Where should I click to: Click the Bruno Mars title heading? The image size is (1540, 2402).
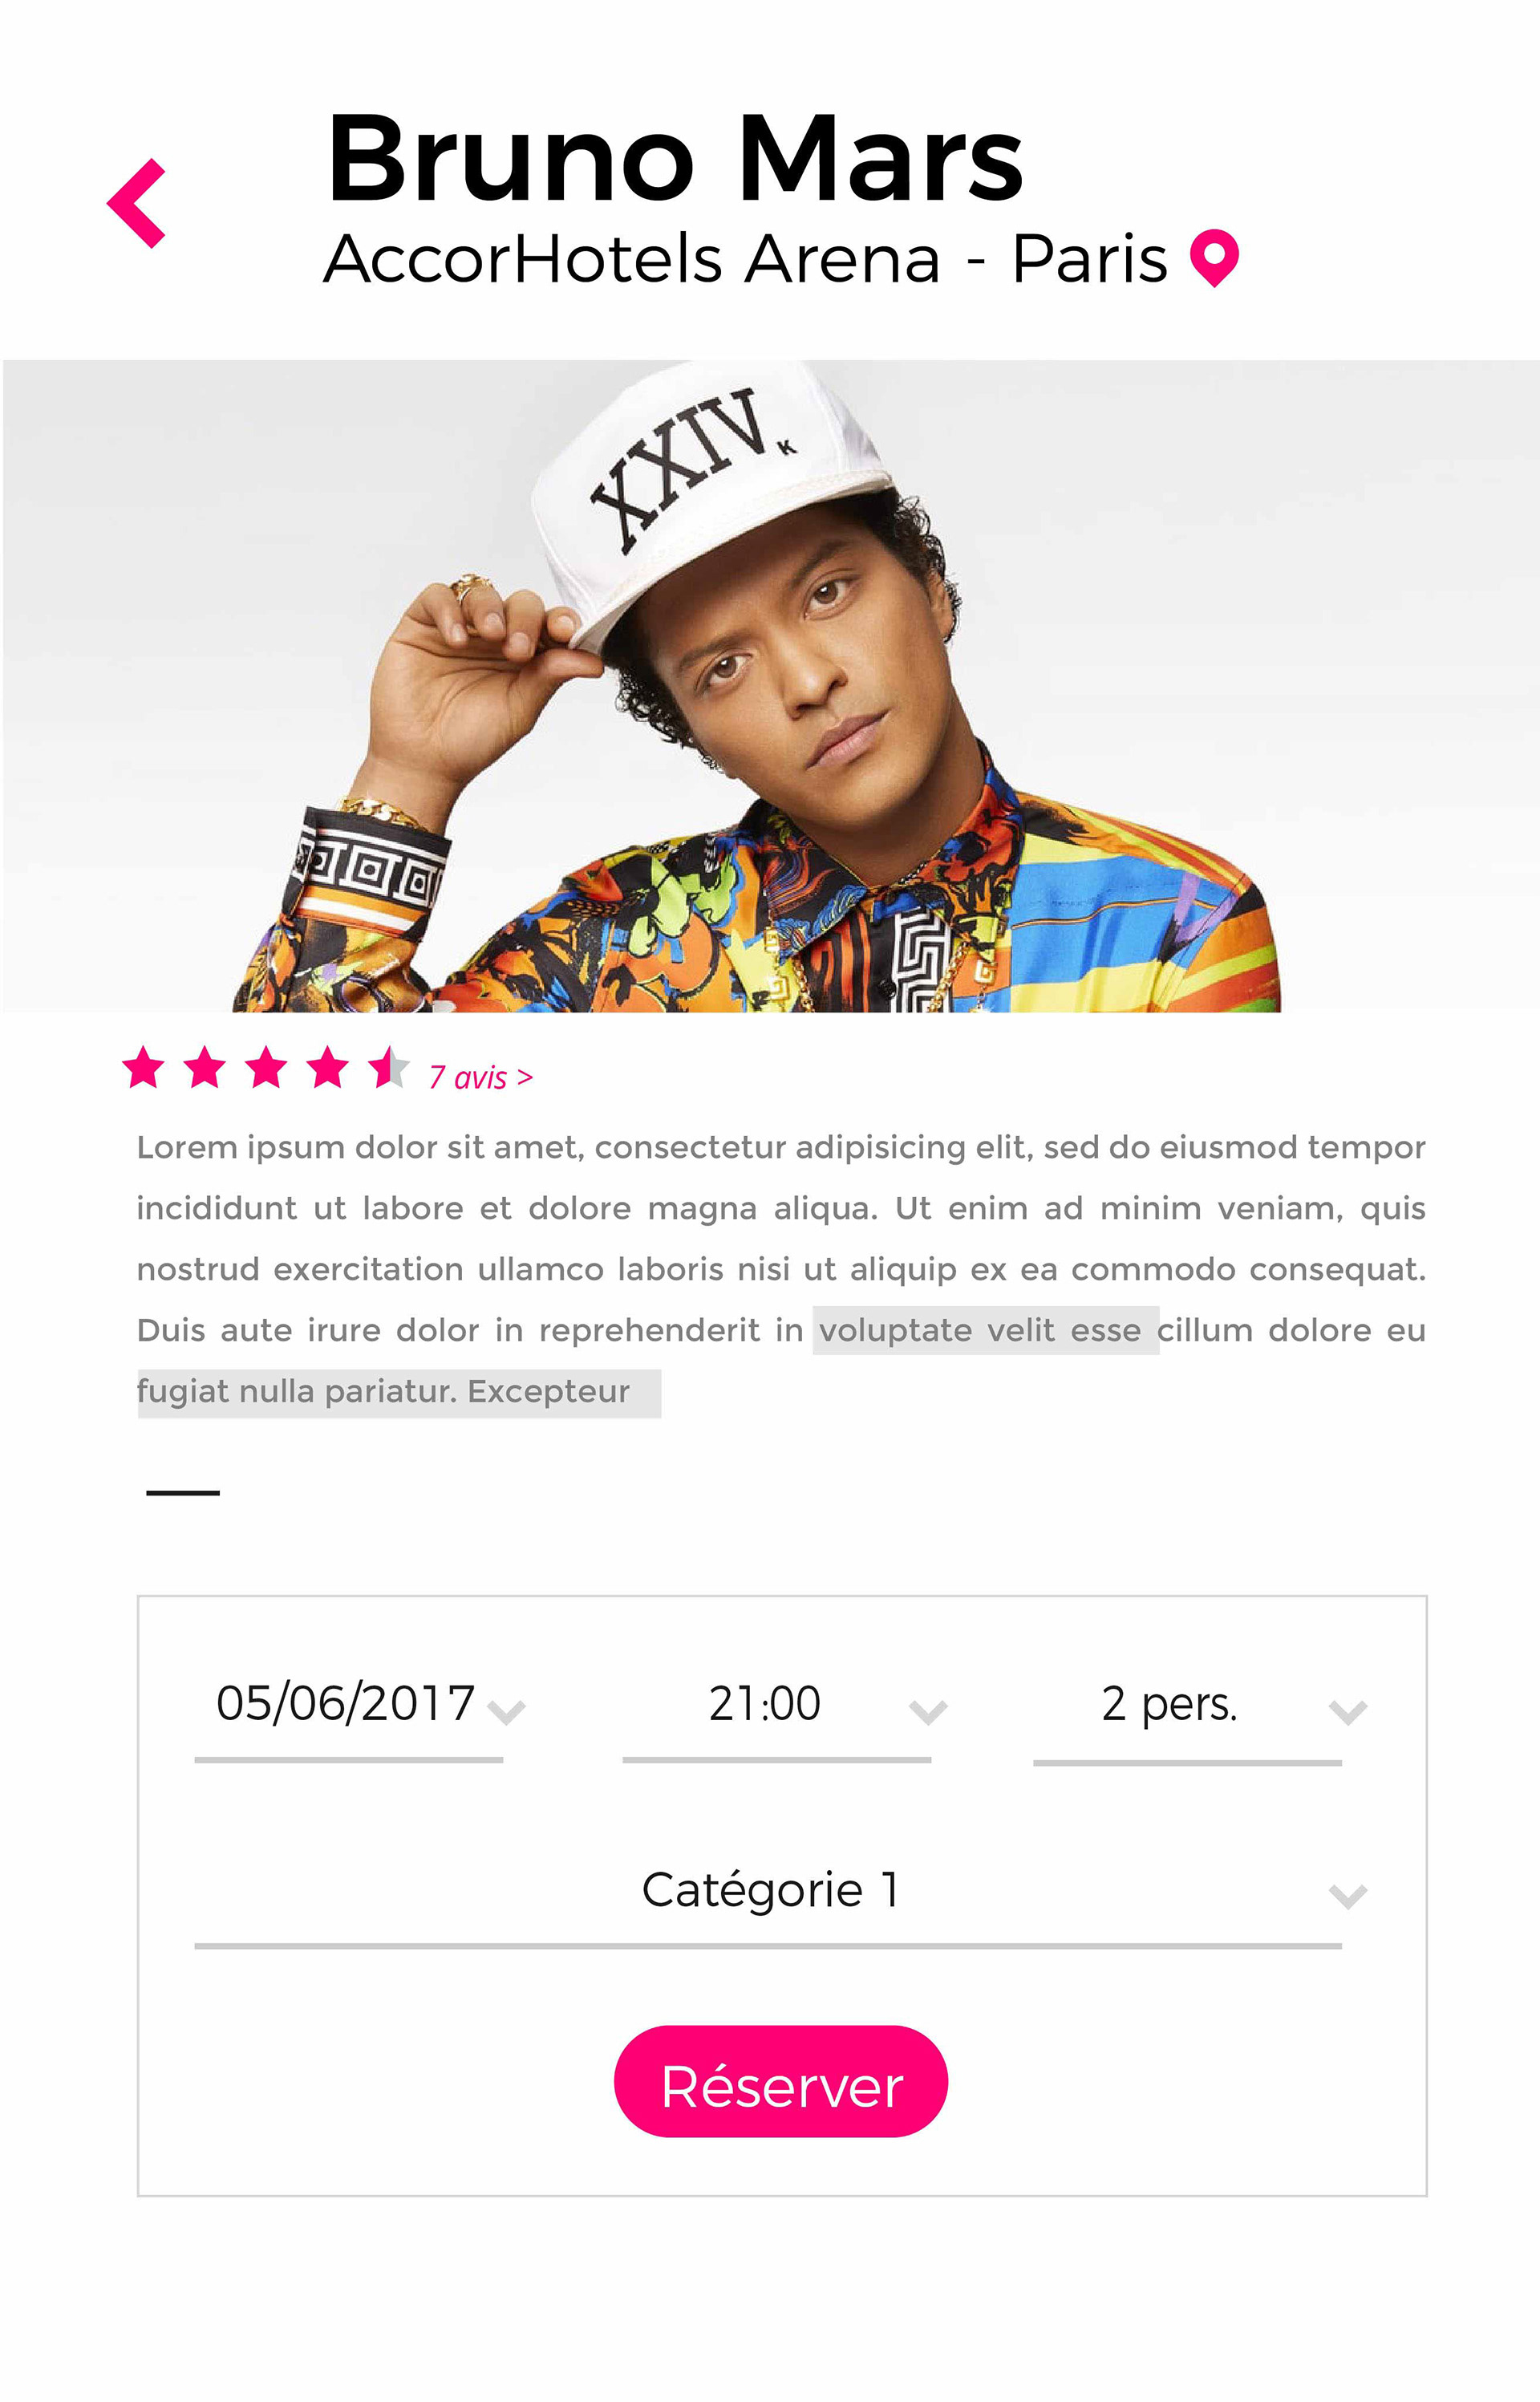pos(675,158)
